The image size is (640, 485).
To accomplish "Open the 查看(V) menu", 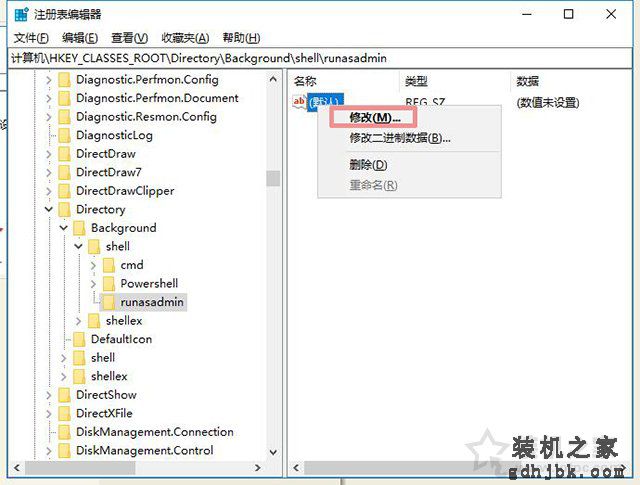I will (x=129, y=38).
